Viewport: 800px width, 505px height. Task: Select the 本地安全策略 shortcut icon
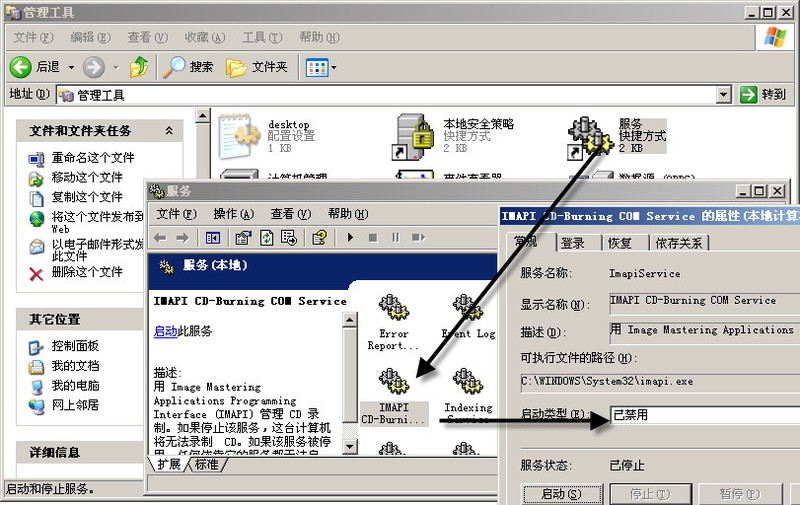click(x=414, y=137)
